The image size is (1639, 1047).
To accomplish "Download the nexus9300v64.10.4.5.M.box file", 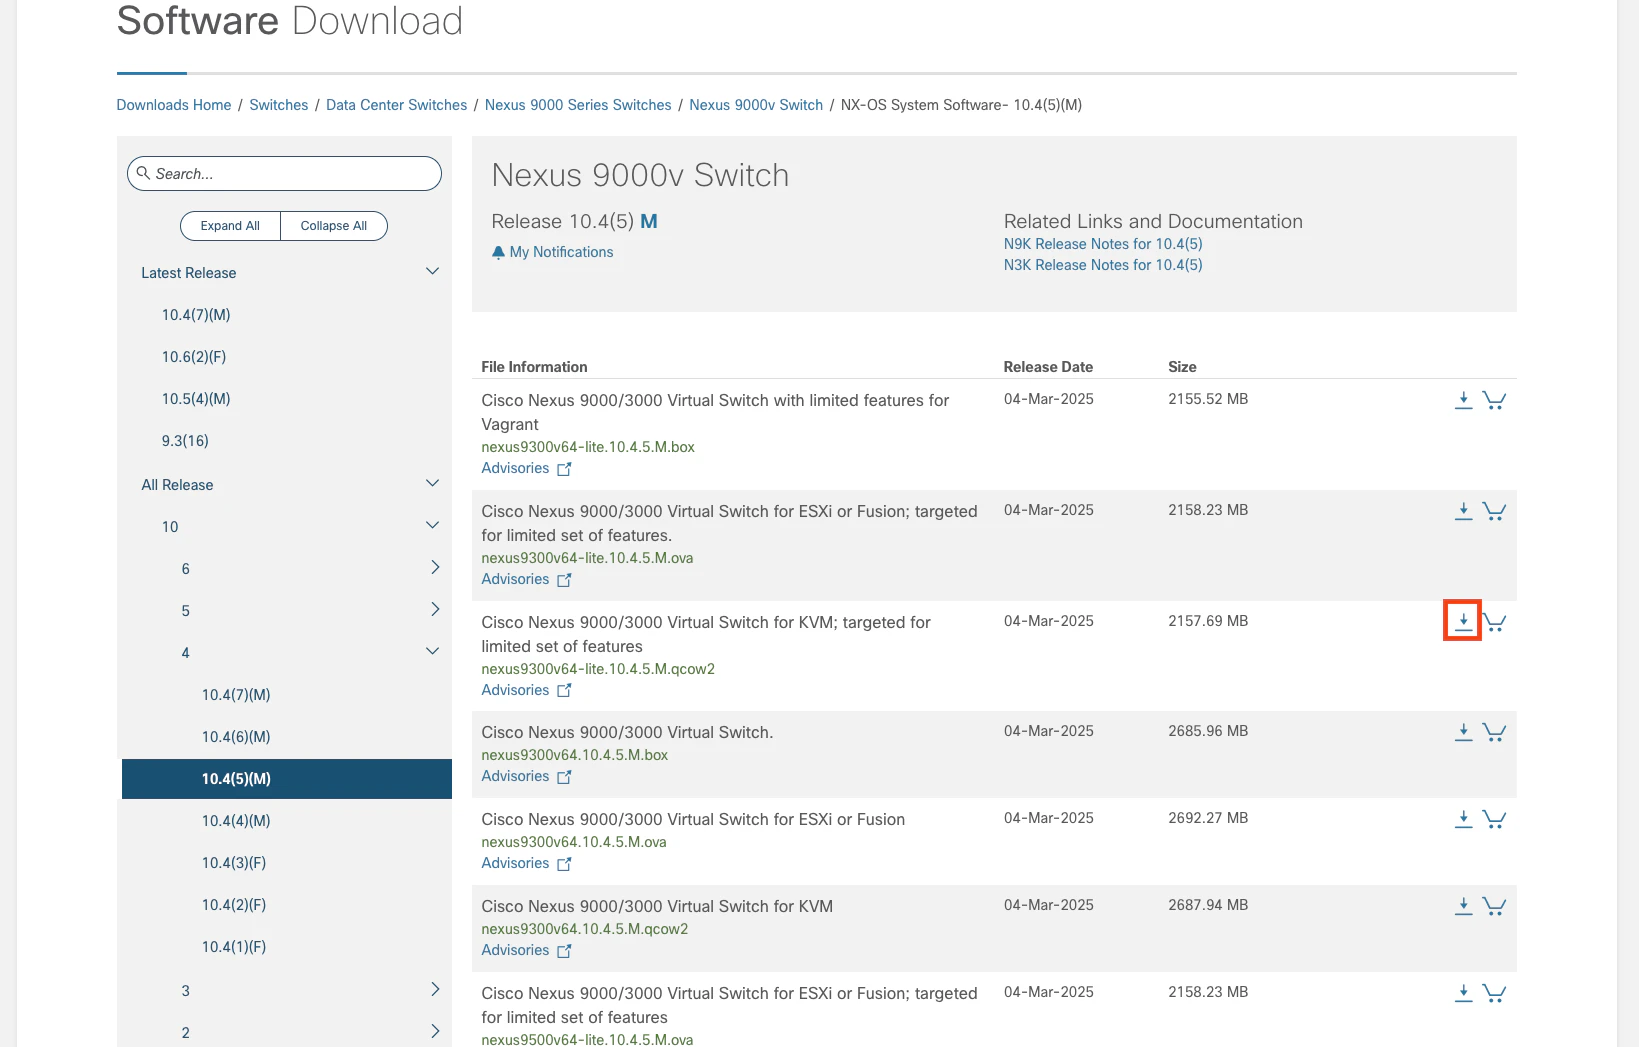I will 1463,732.
